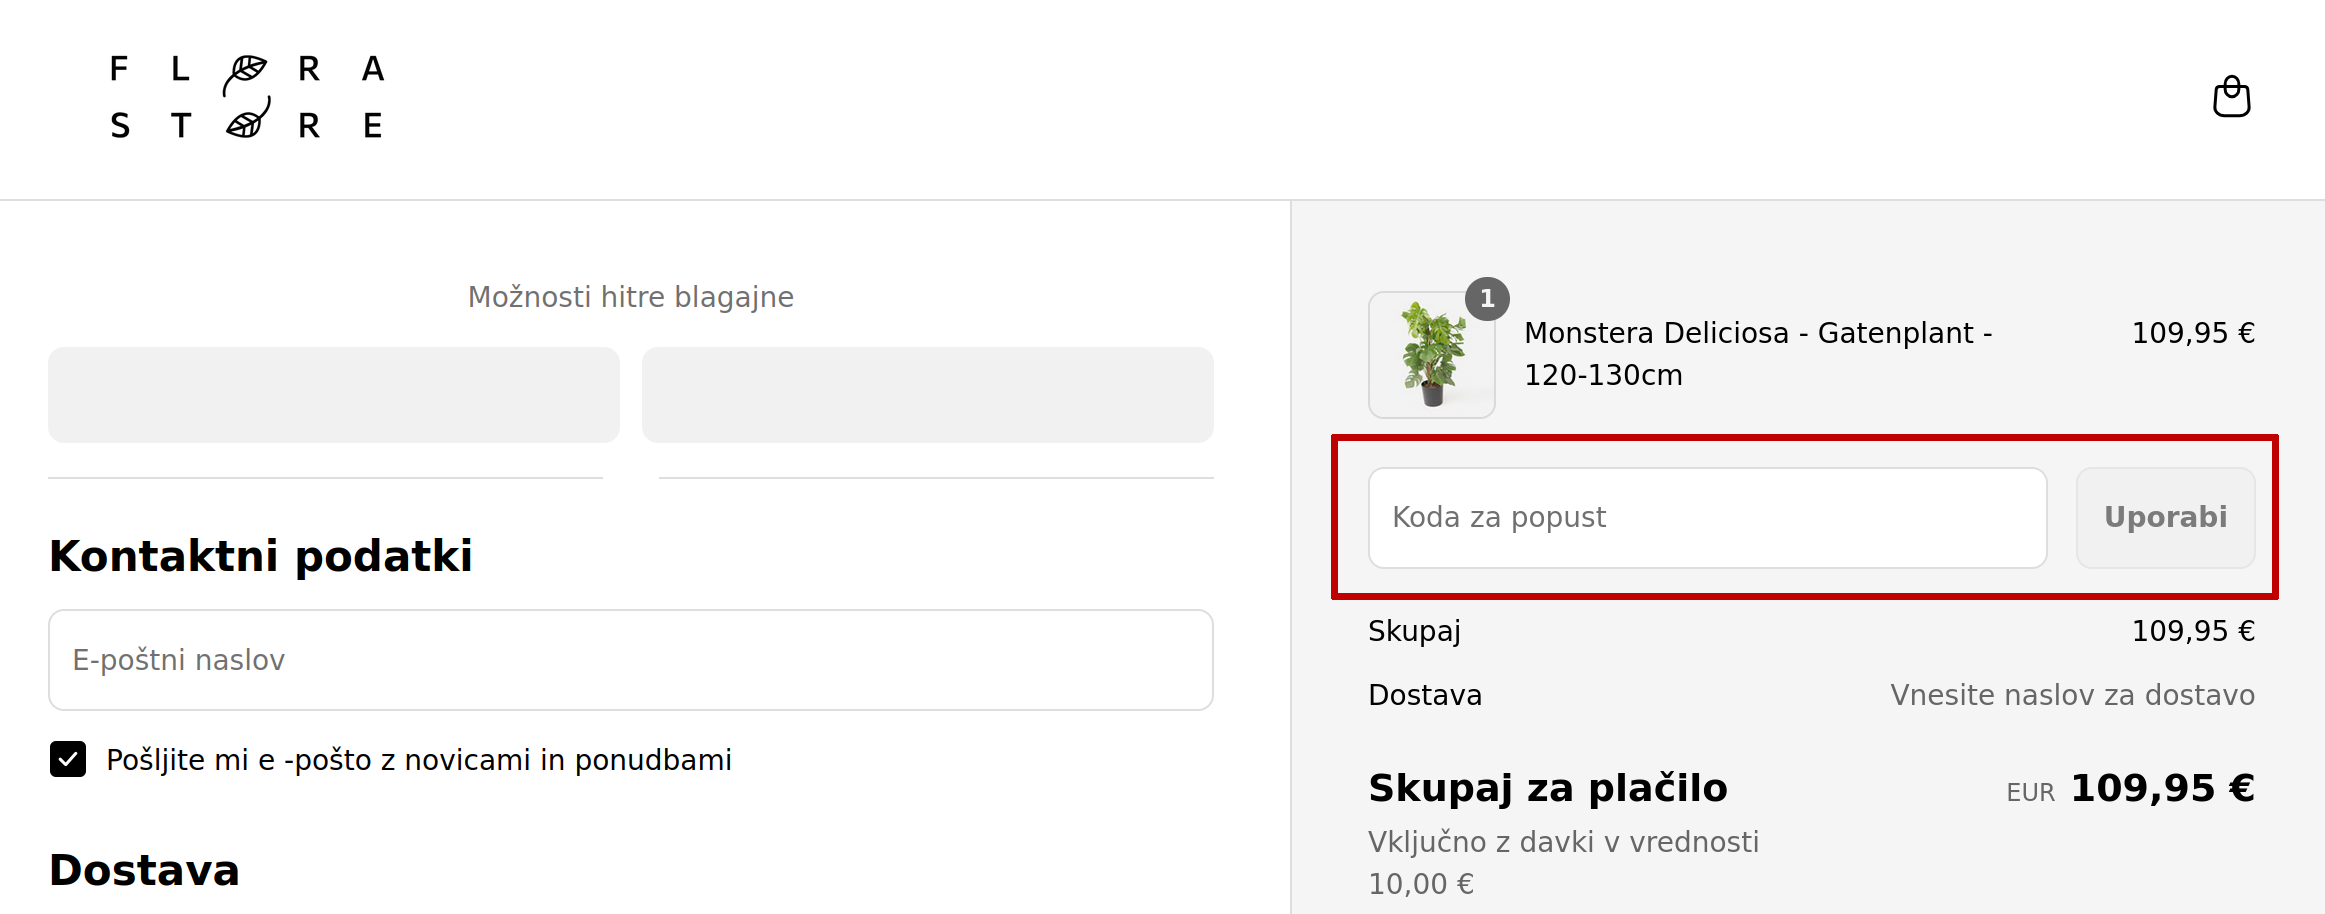Click into the 'Koda za popust' field
This screenshot has width=2325, height=914.
[1706, 518]
